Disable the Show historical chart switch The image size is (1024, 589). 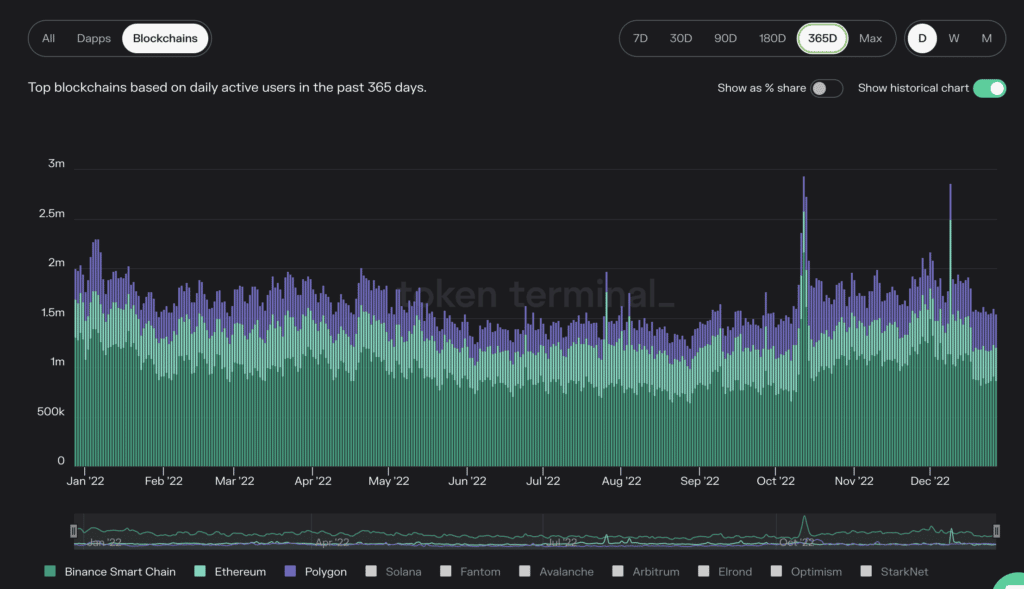click(989, 88)
